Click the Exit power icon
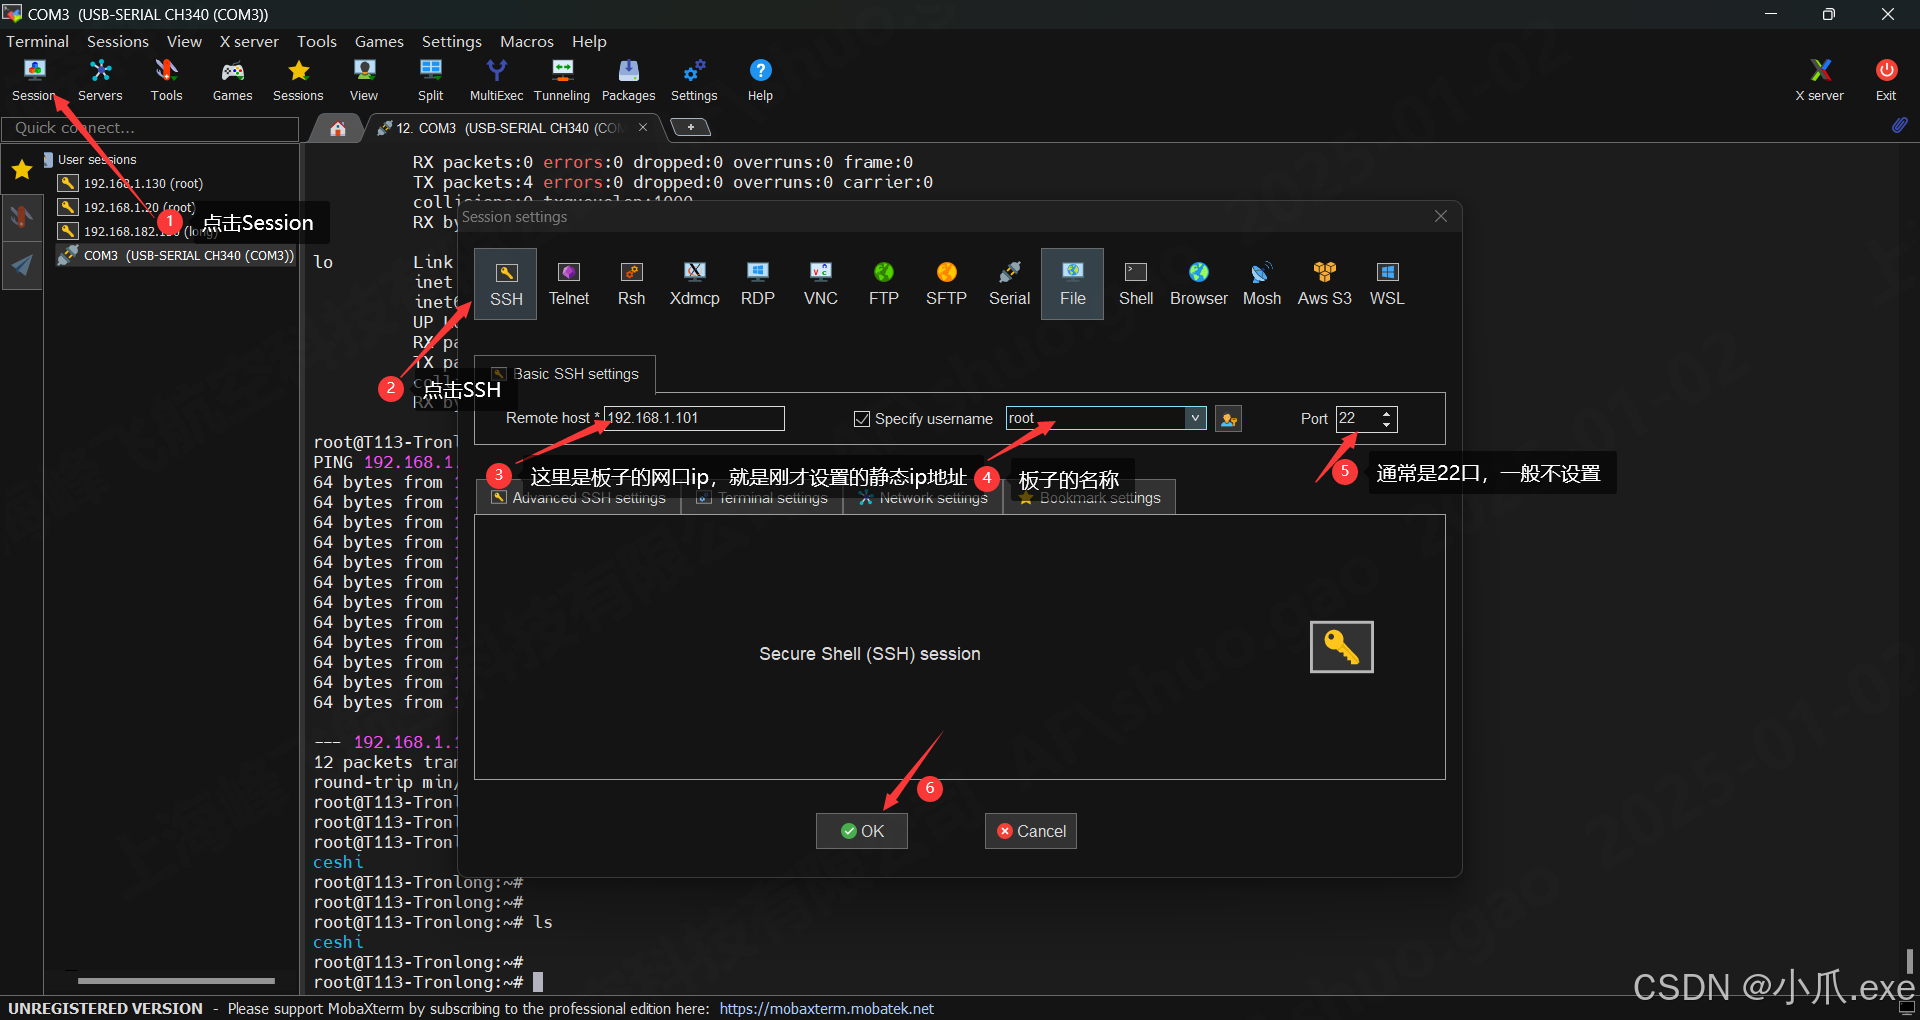 (1886, 80)
